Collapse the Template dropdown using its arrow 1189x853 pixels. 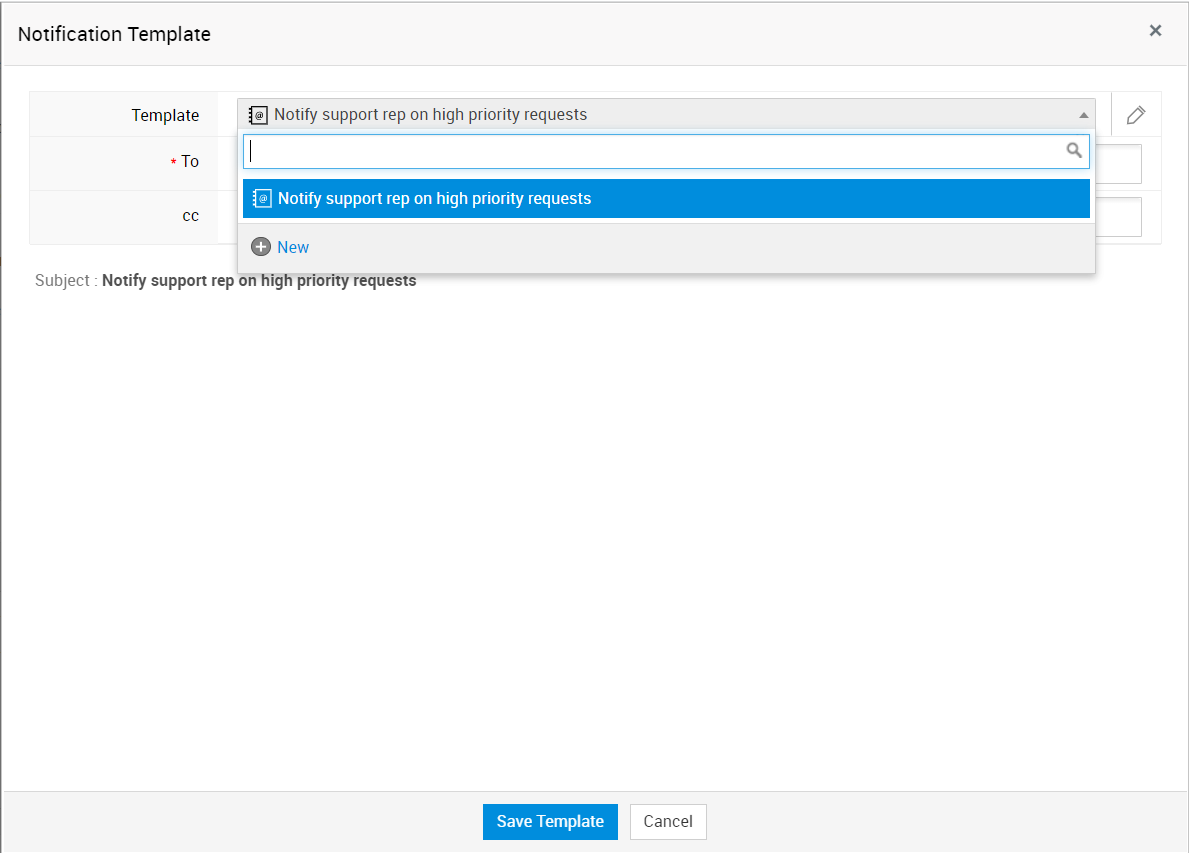coord(1083,115)
